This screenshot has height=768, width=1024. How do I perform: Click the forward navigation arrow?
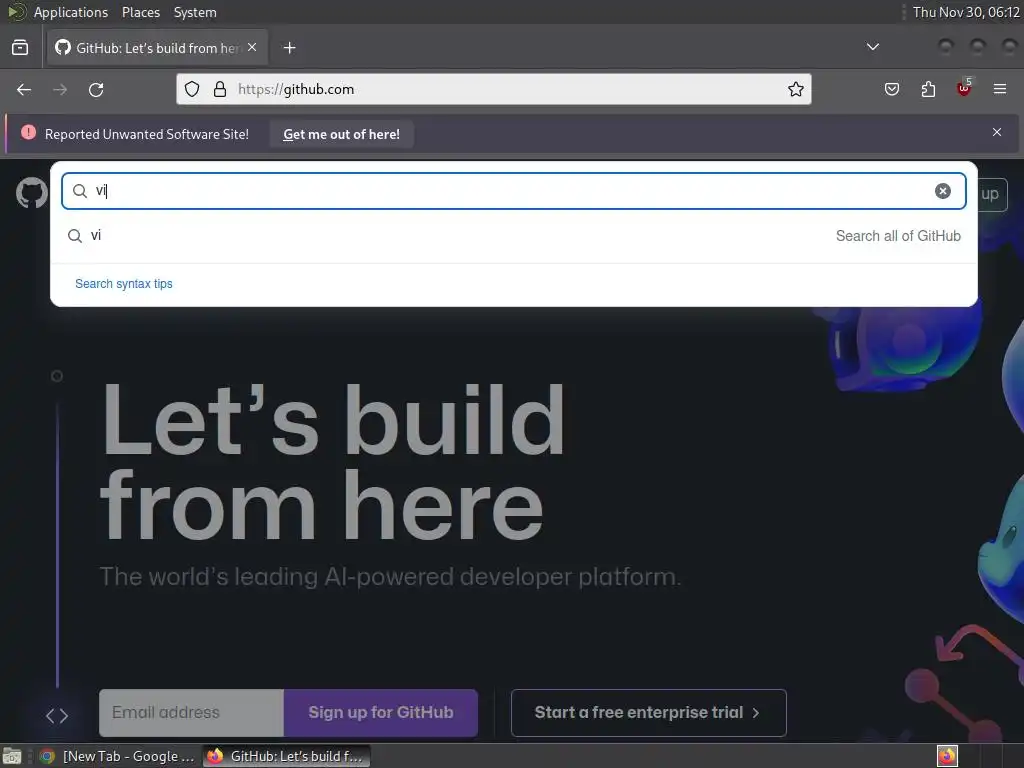tap(60, 89)
